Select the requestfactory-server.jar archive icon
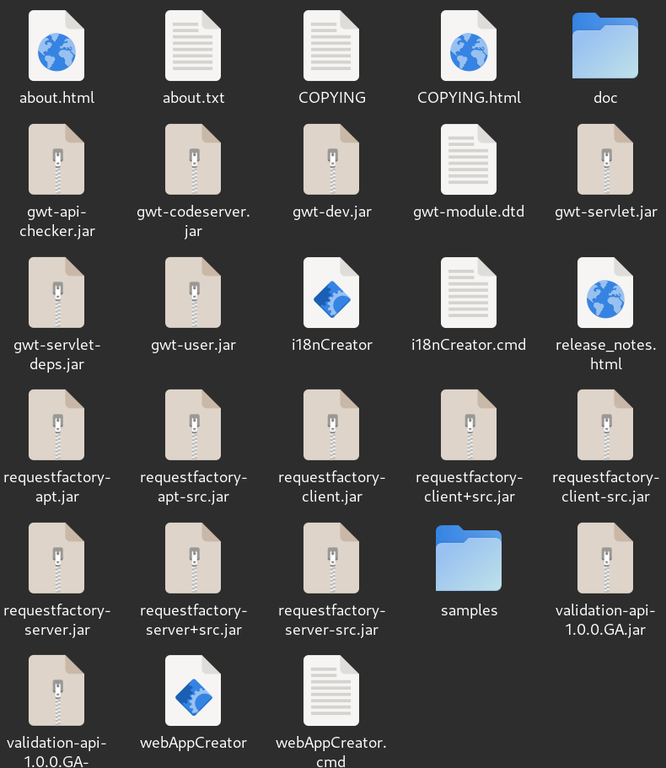 click(56, 558)
